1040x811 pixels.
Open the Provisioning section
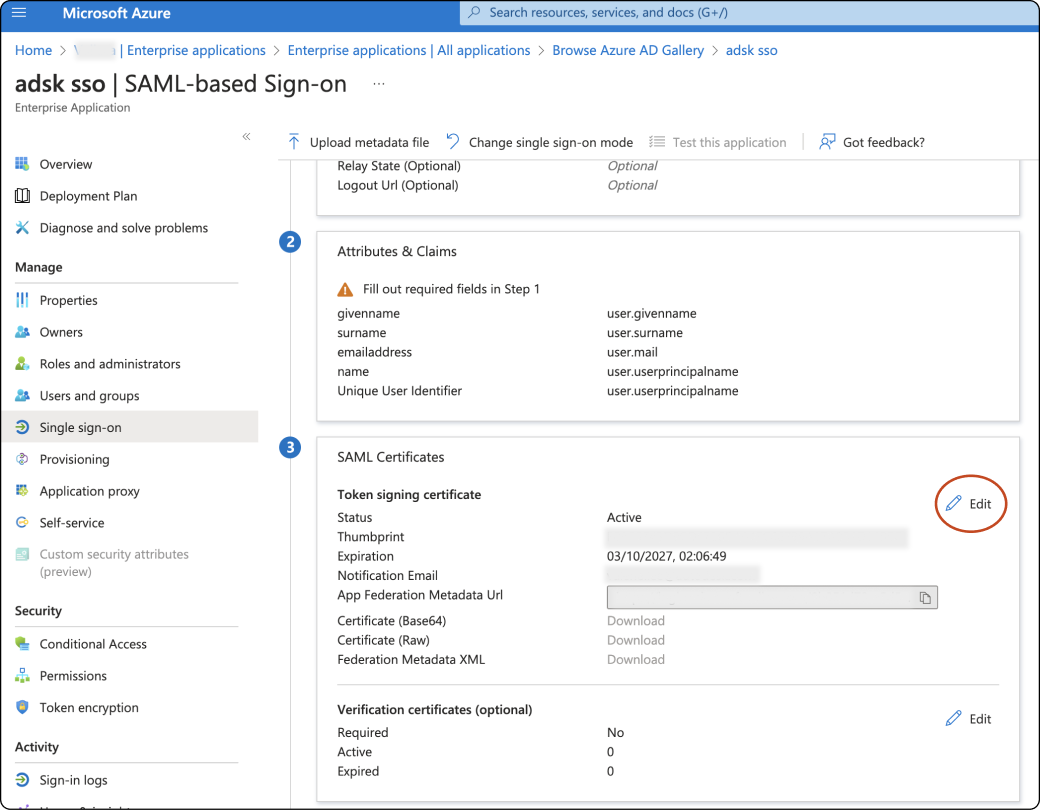click(74, 459)
